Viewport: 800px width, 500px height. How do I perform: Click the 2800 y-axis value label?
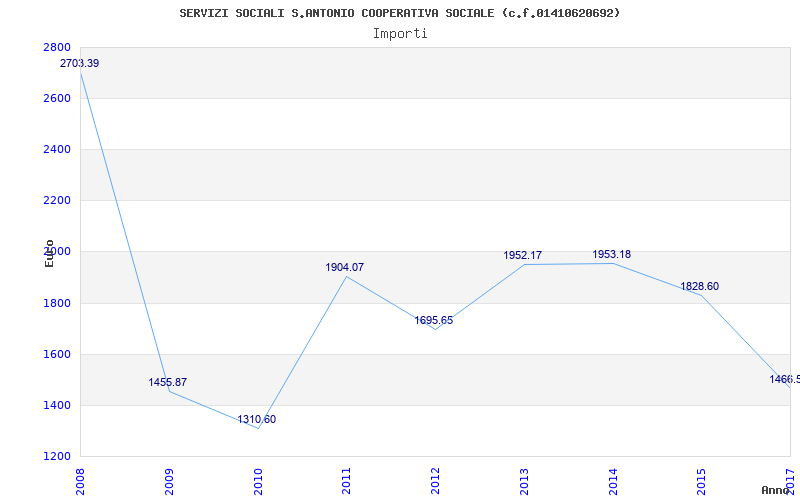pos(57,48)
